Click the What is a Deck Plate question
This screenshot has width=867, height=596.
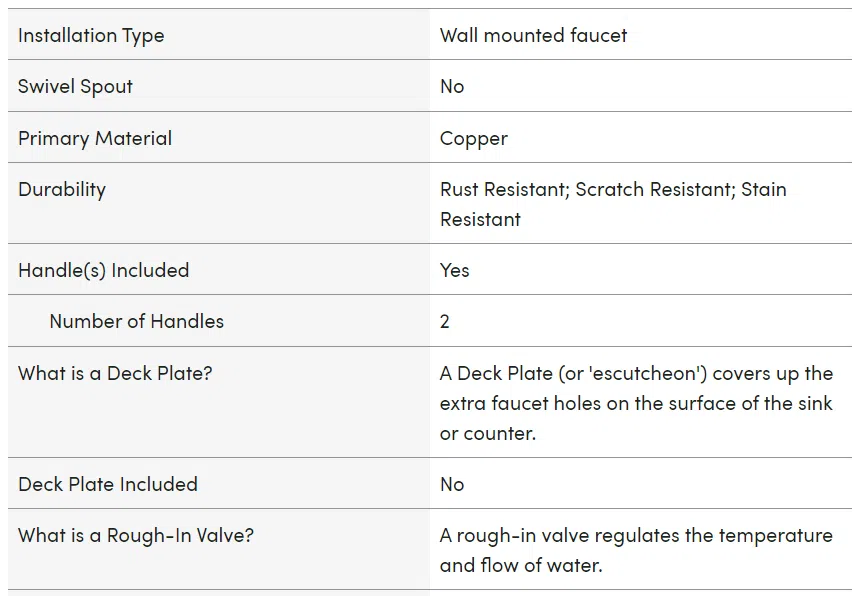click(x=115, y=373)
